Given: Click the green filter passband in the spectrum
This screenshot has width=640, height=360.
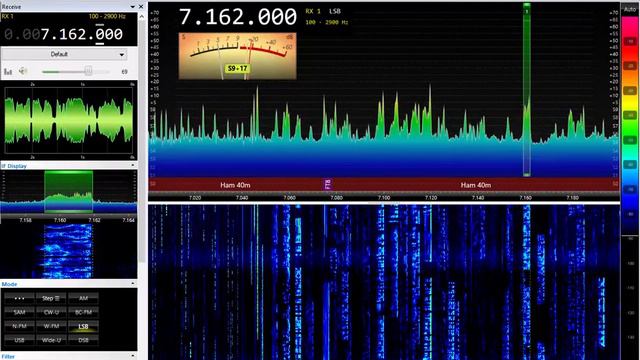Looking at the screenshot, I should coord(527,90).
